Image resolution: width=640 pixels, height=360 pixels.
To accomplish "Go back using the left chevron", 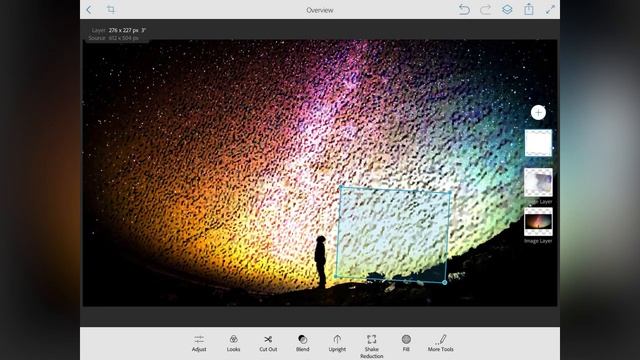I will [89, 9].
